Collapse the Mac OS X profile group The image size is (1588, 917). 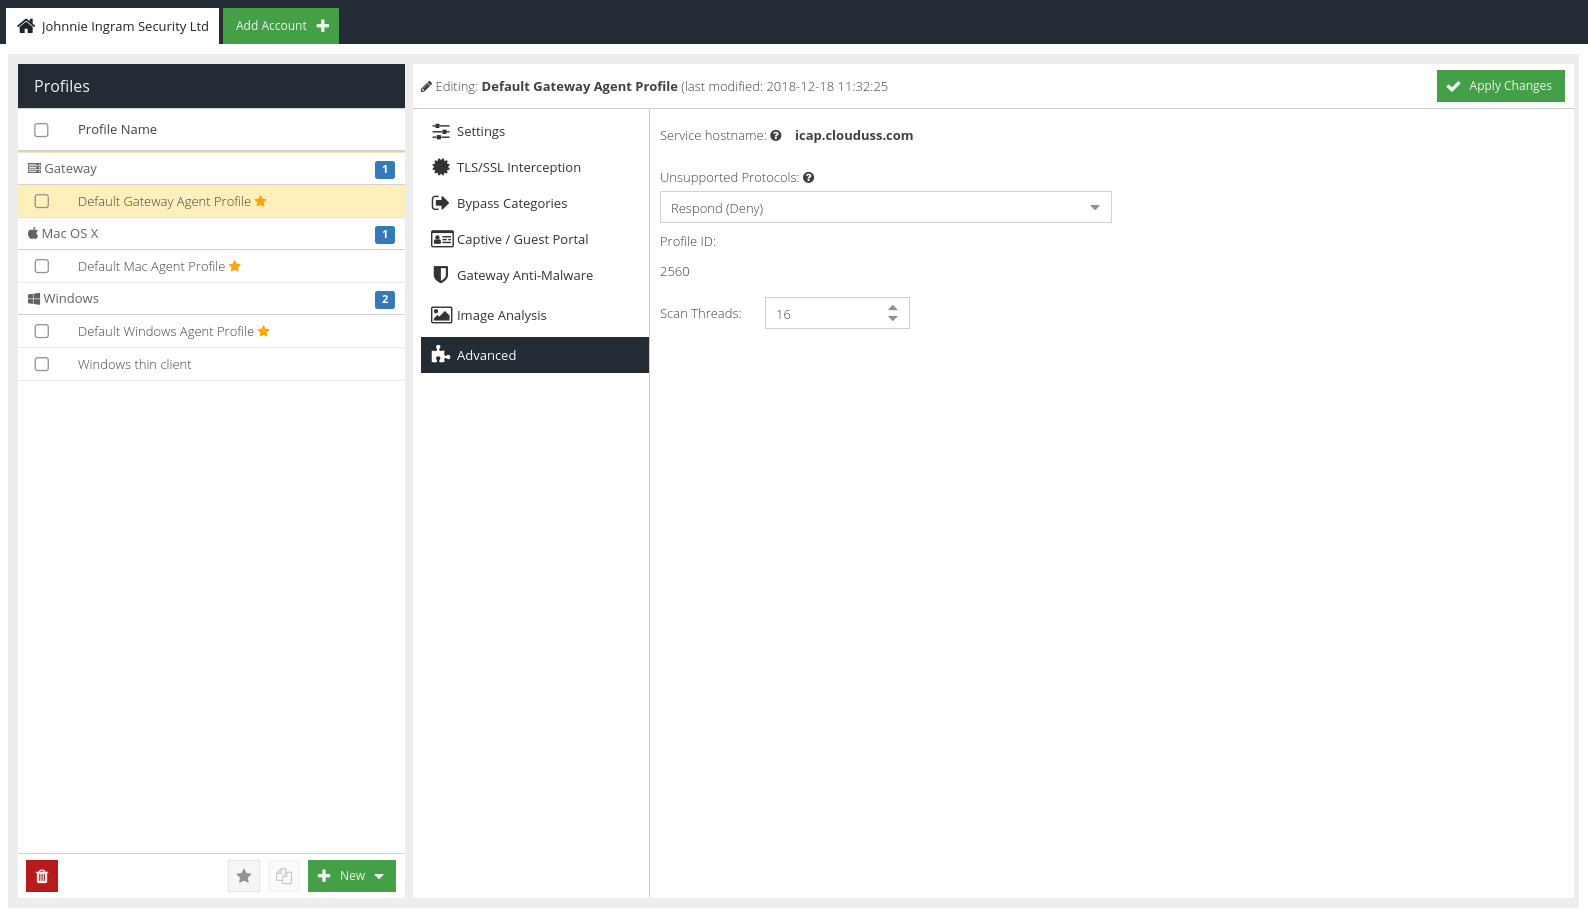pos(211,234)
